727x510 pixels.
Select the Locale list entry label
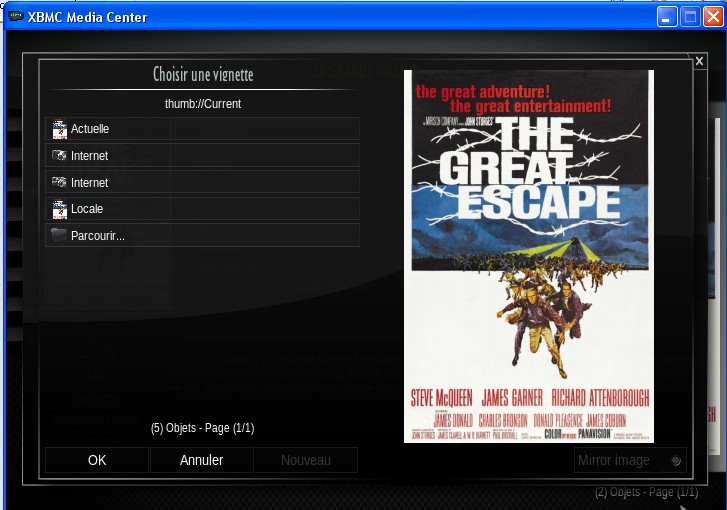coord(87,209)
